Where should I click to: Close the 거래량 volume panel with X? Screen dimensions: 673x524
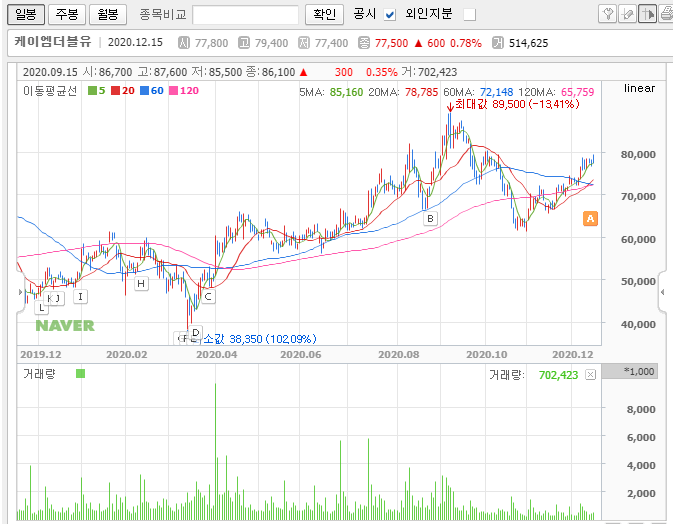tap(591, 375)
